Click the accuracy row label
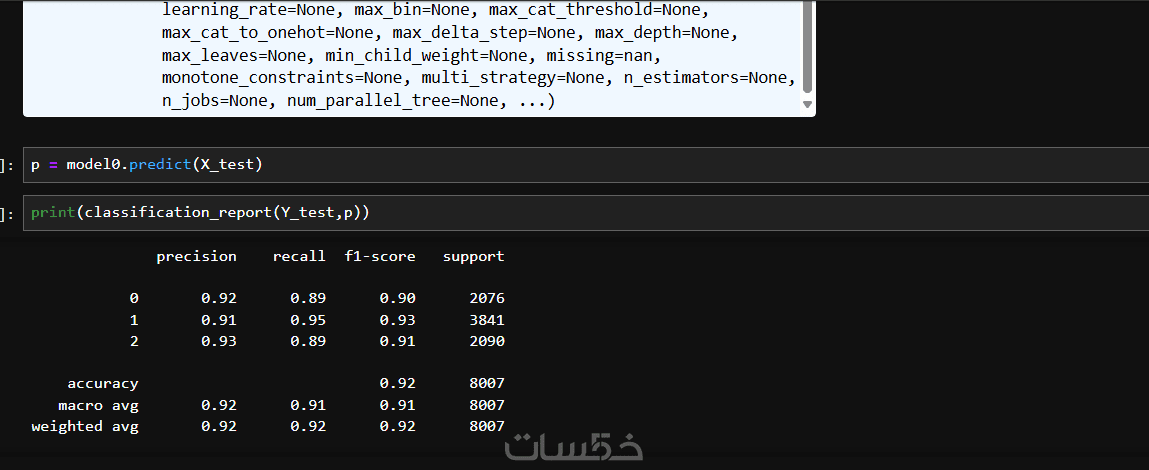The image size is (1149, 470). [x=103, y=383]
